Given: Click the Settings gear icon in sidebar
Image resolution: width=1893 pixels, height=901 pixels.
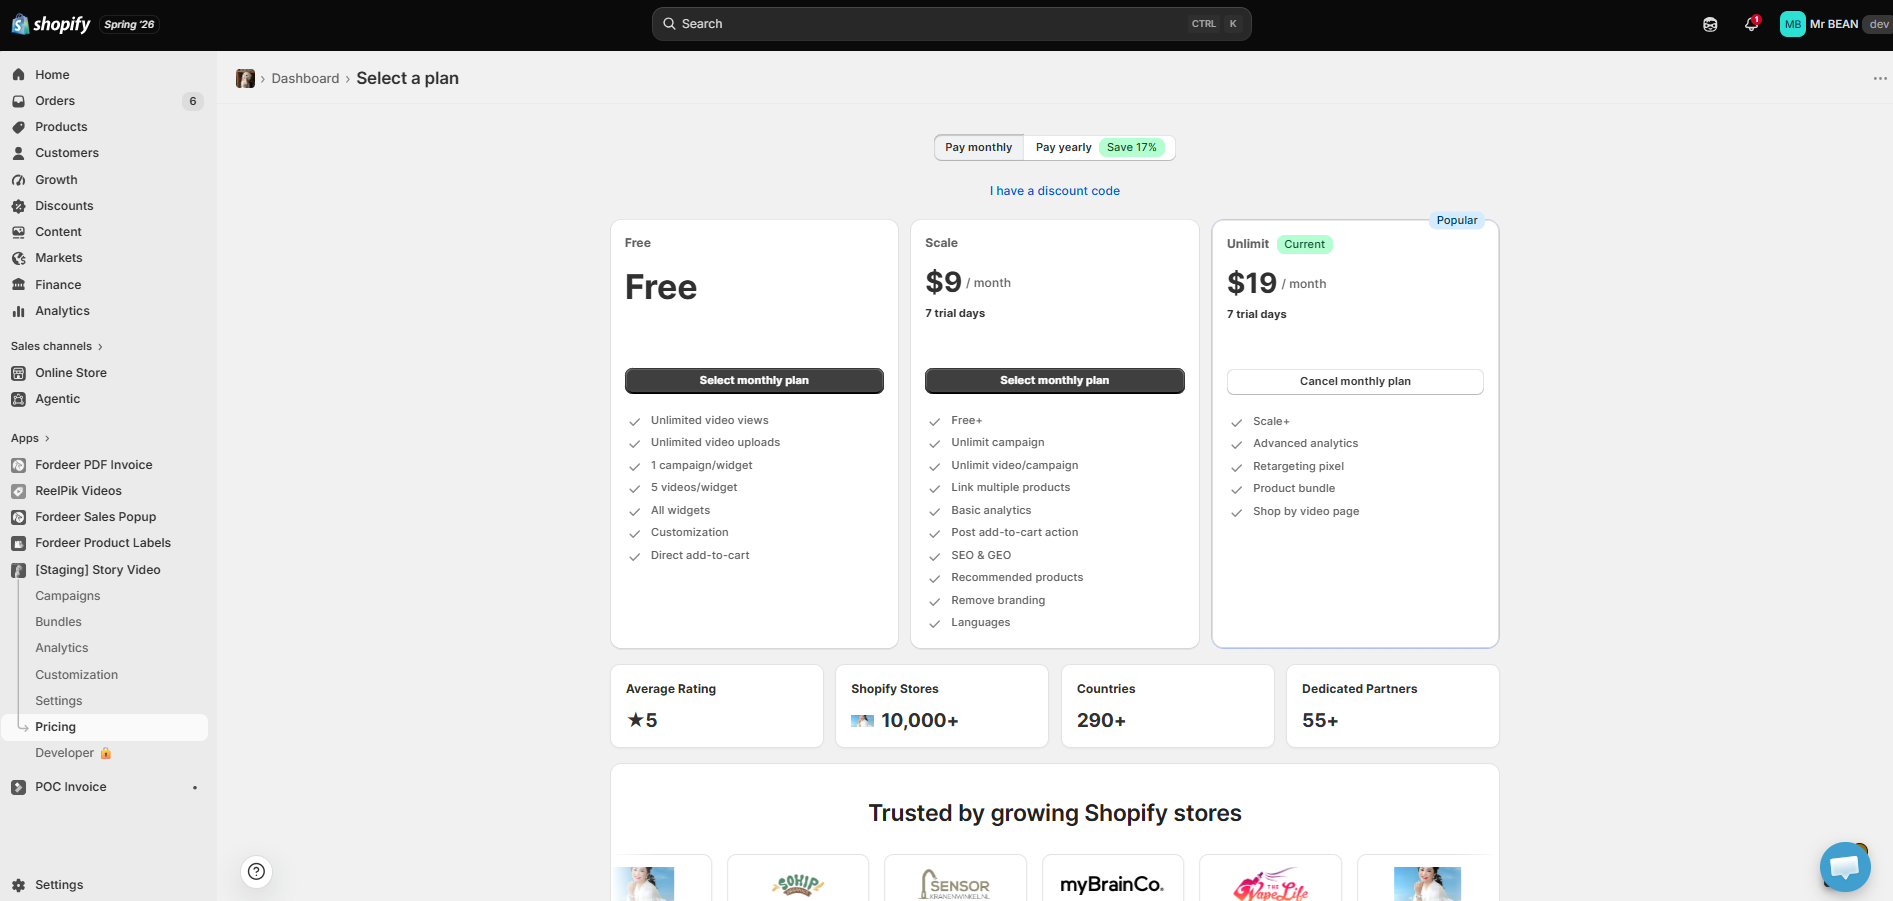Looking at the screenshot, I should coord(18,885).
